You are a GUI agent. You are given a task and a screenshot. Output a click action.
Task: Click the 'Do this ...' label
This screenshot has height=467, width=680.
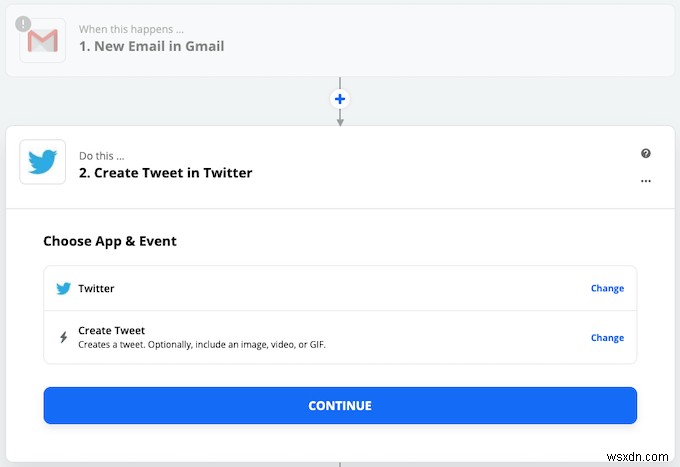[101, 155]
